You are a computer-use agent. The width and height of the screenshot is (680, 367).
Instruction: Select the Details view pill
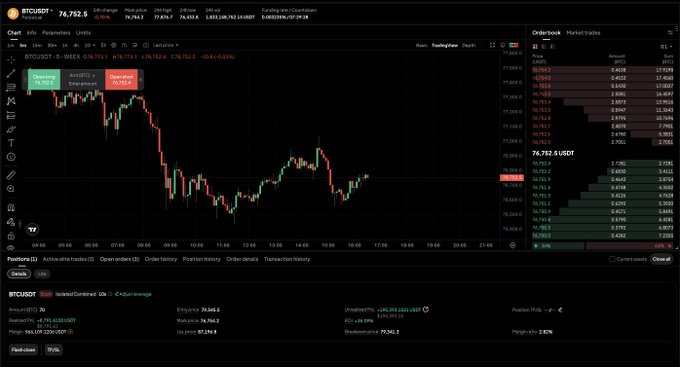point(19,274)
